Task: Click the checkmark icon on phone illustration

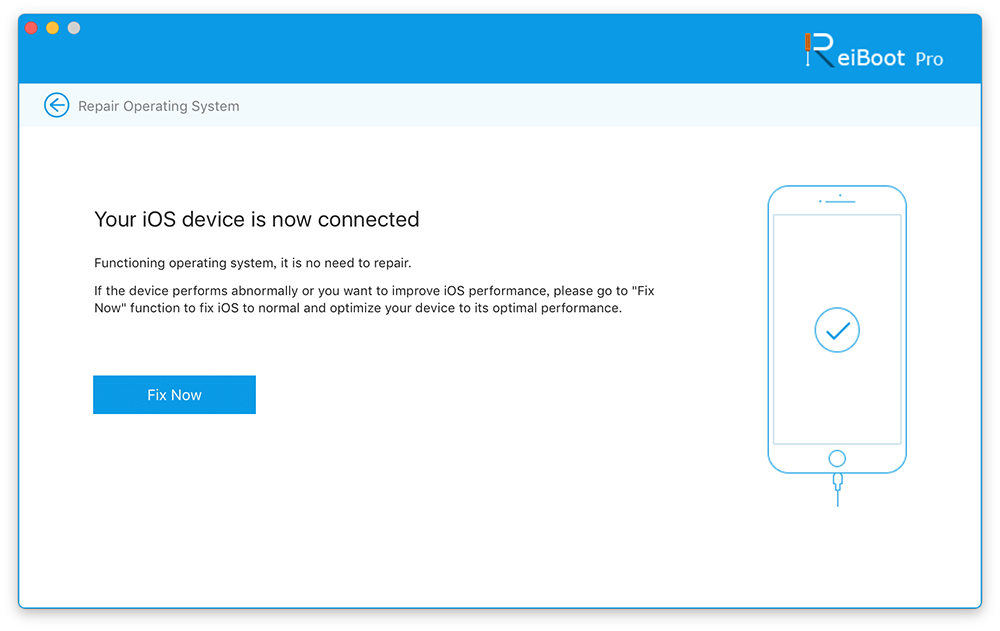Action: 837,330
